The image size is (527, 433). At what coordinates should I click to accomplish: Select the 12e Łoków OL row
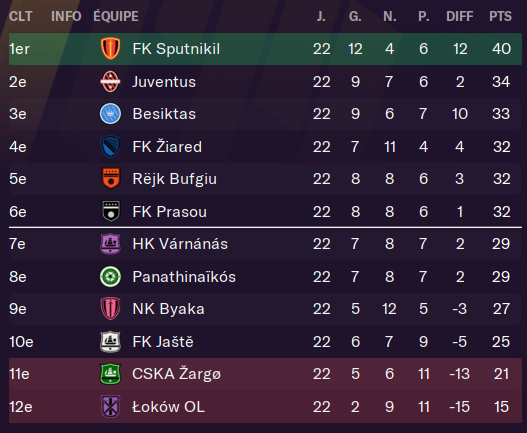tap(265, 407)
